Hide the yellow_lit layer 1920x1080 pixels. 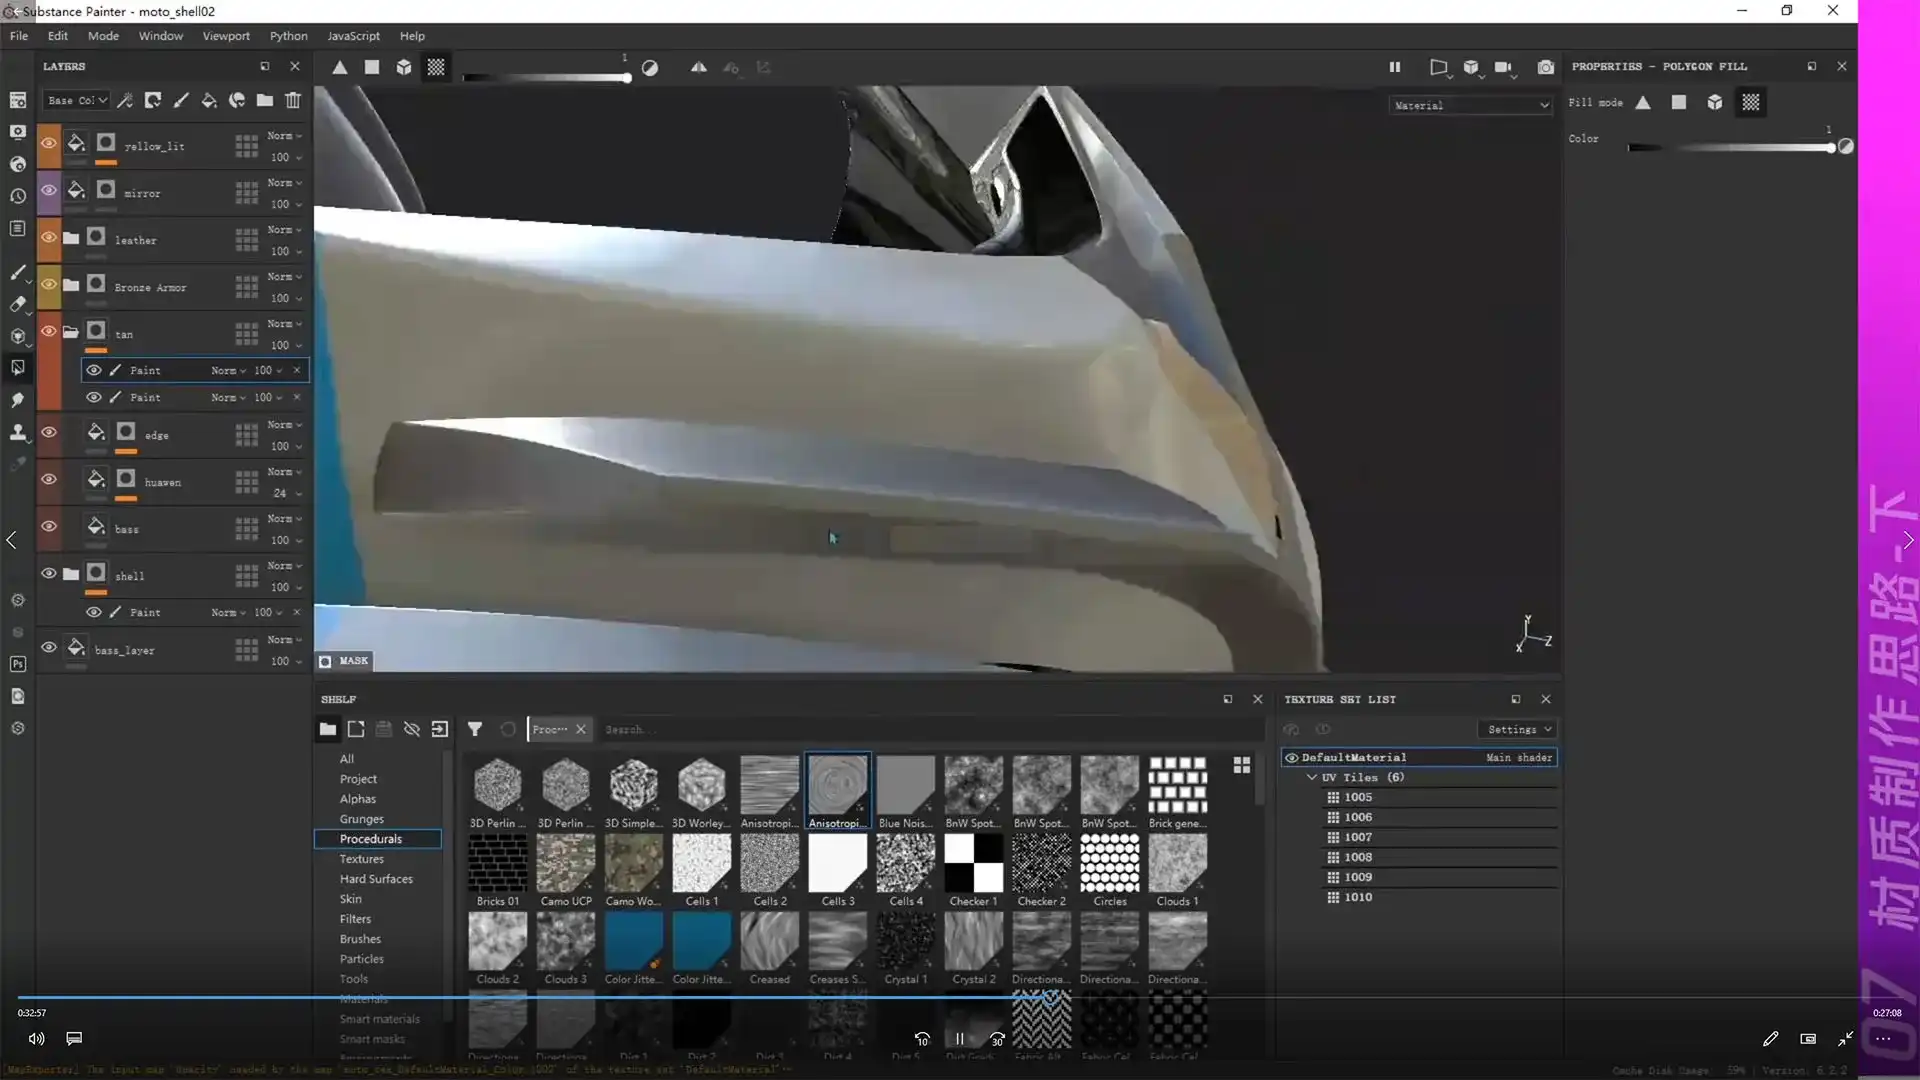tap(48, 143)
